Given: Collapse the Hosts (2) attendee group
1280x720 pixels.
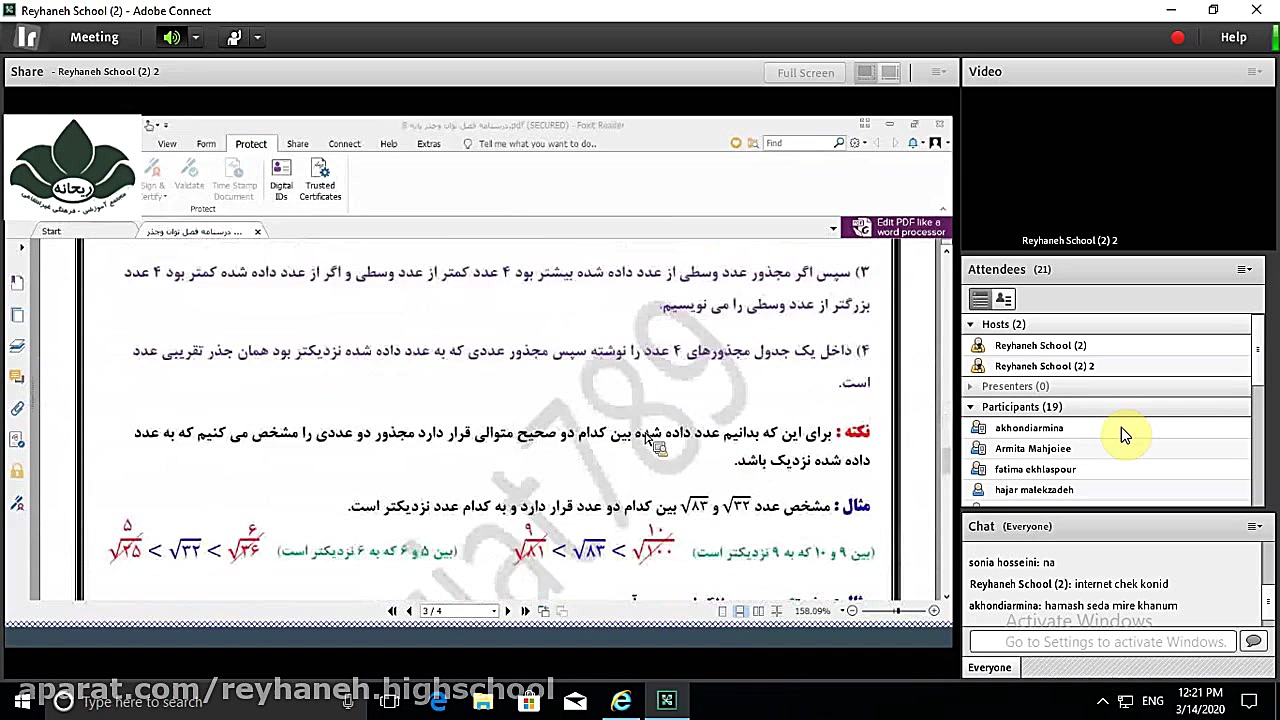Looking at the screenshot, I should (969, 324).
